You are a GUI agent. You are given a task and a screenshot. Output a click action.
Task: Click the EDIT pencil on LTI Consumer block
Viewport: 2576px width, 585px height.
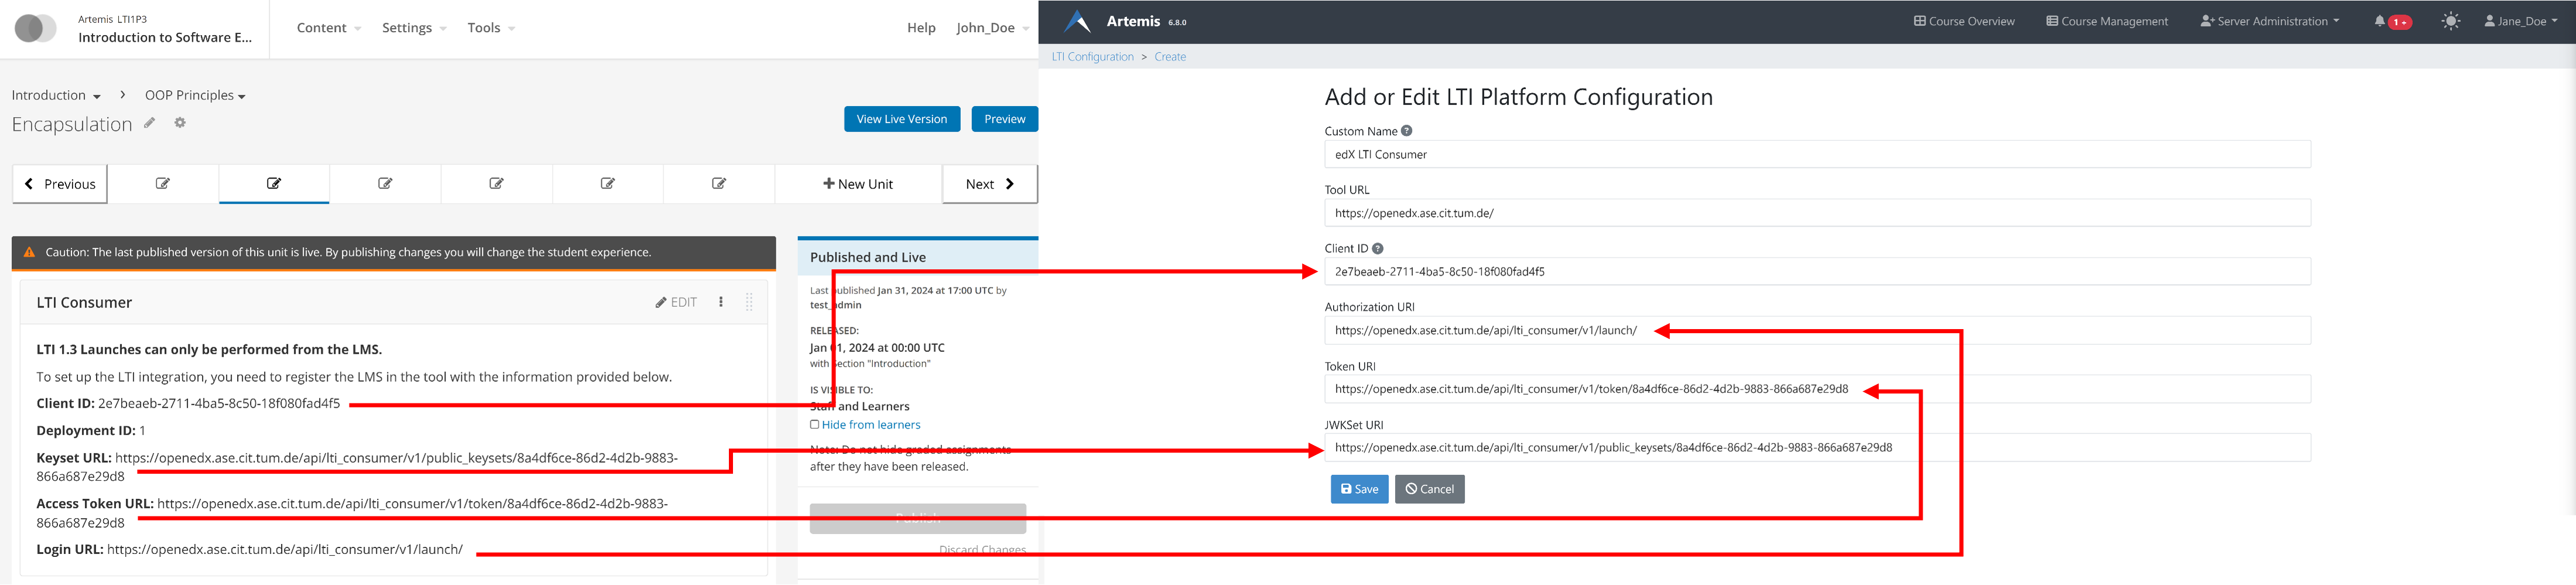[x=675, y=301]
